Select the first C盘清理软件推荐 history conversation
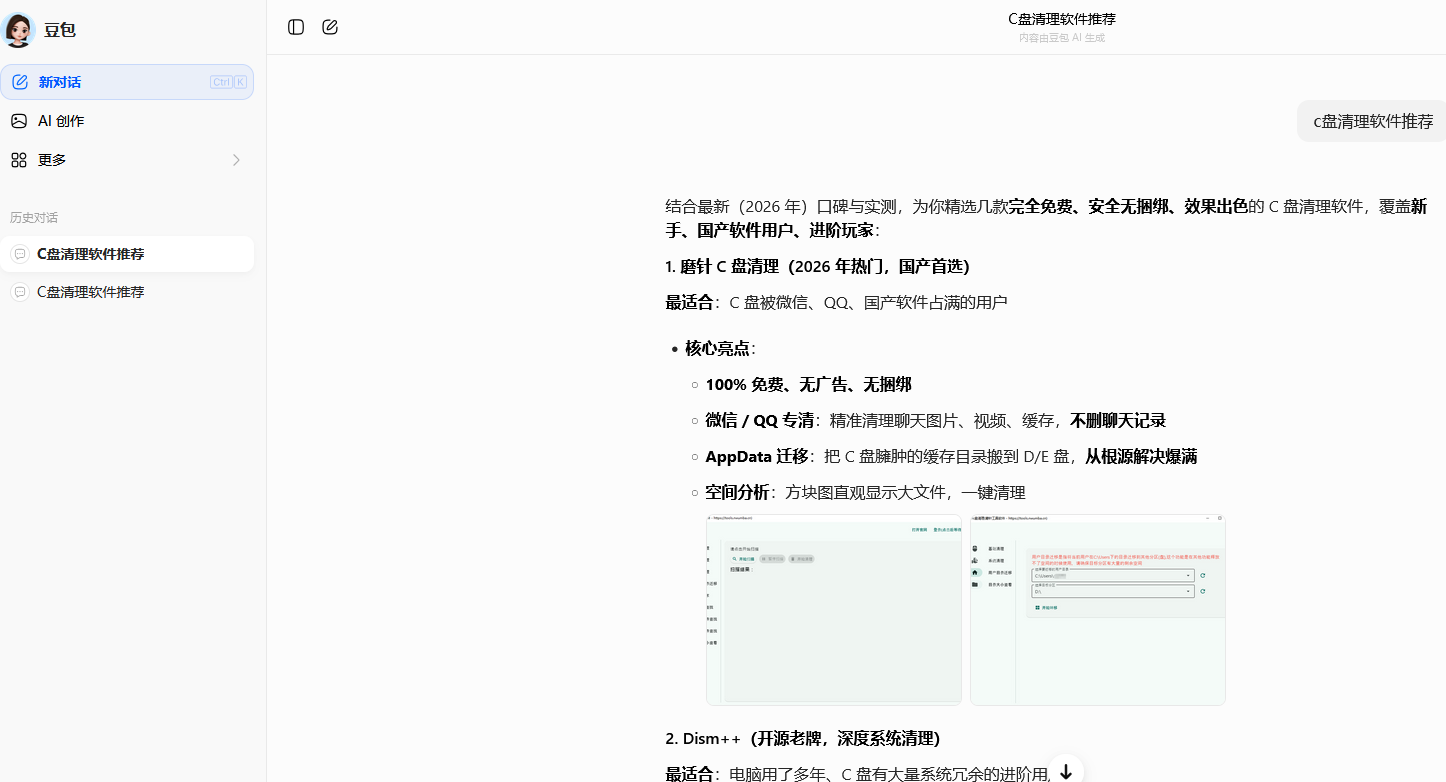Screen dimensions: 1446x782 127,254
